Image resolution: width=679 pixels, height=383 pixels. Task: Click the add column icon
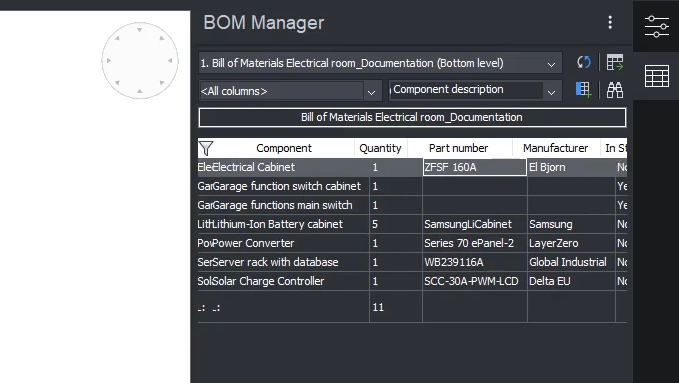583,90
